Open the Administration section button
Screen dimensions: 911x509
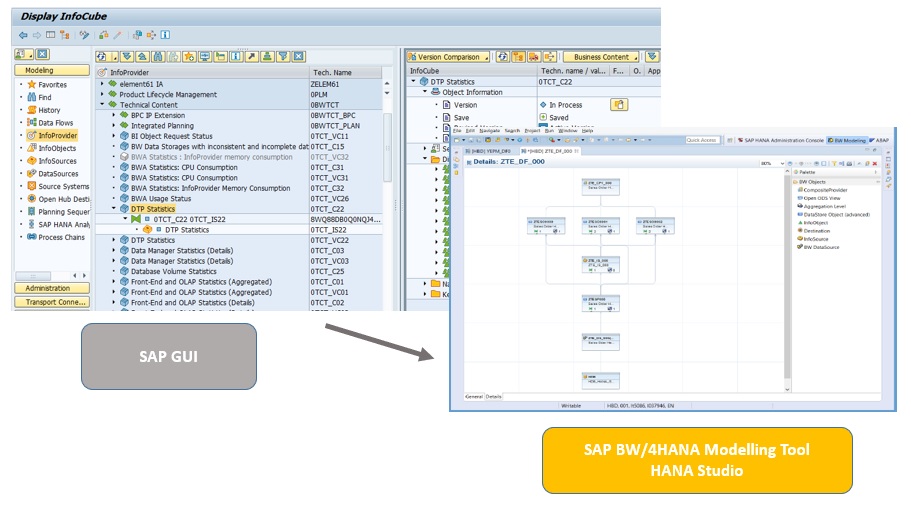(x=52, y=288)
